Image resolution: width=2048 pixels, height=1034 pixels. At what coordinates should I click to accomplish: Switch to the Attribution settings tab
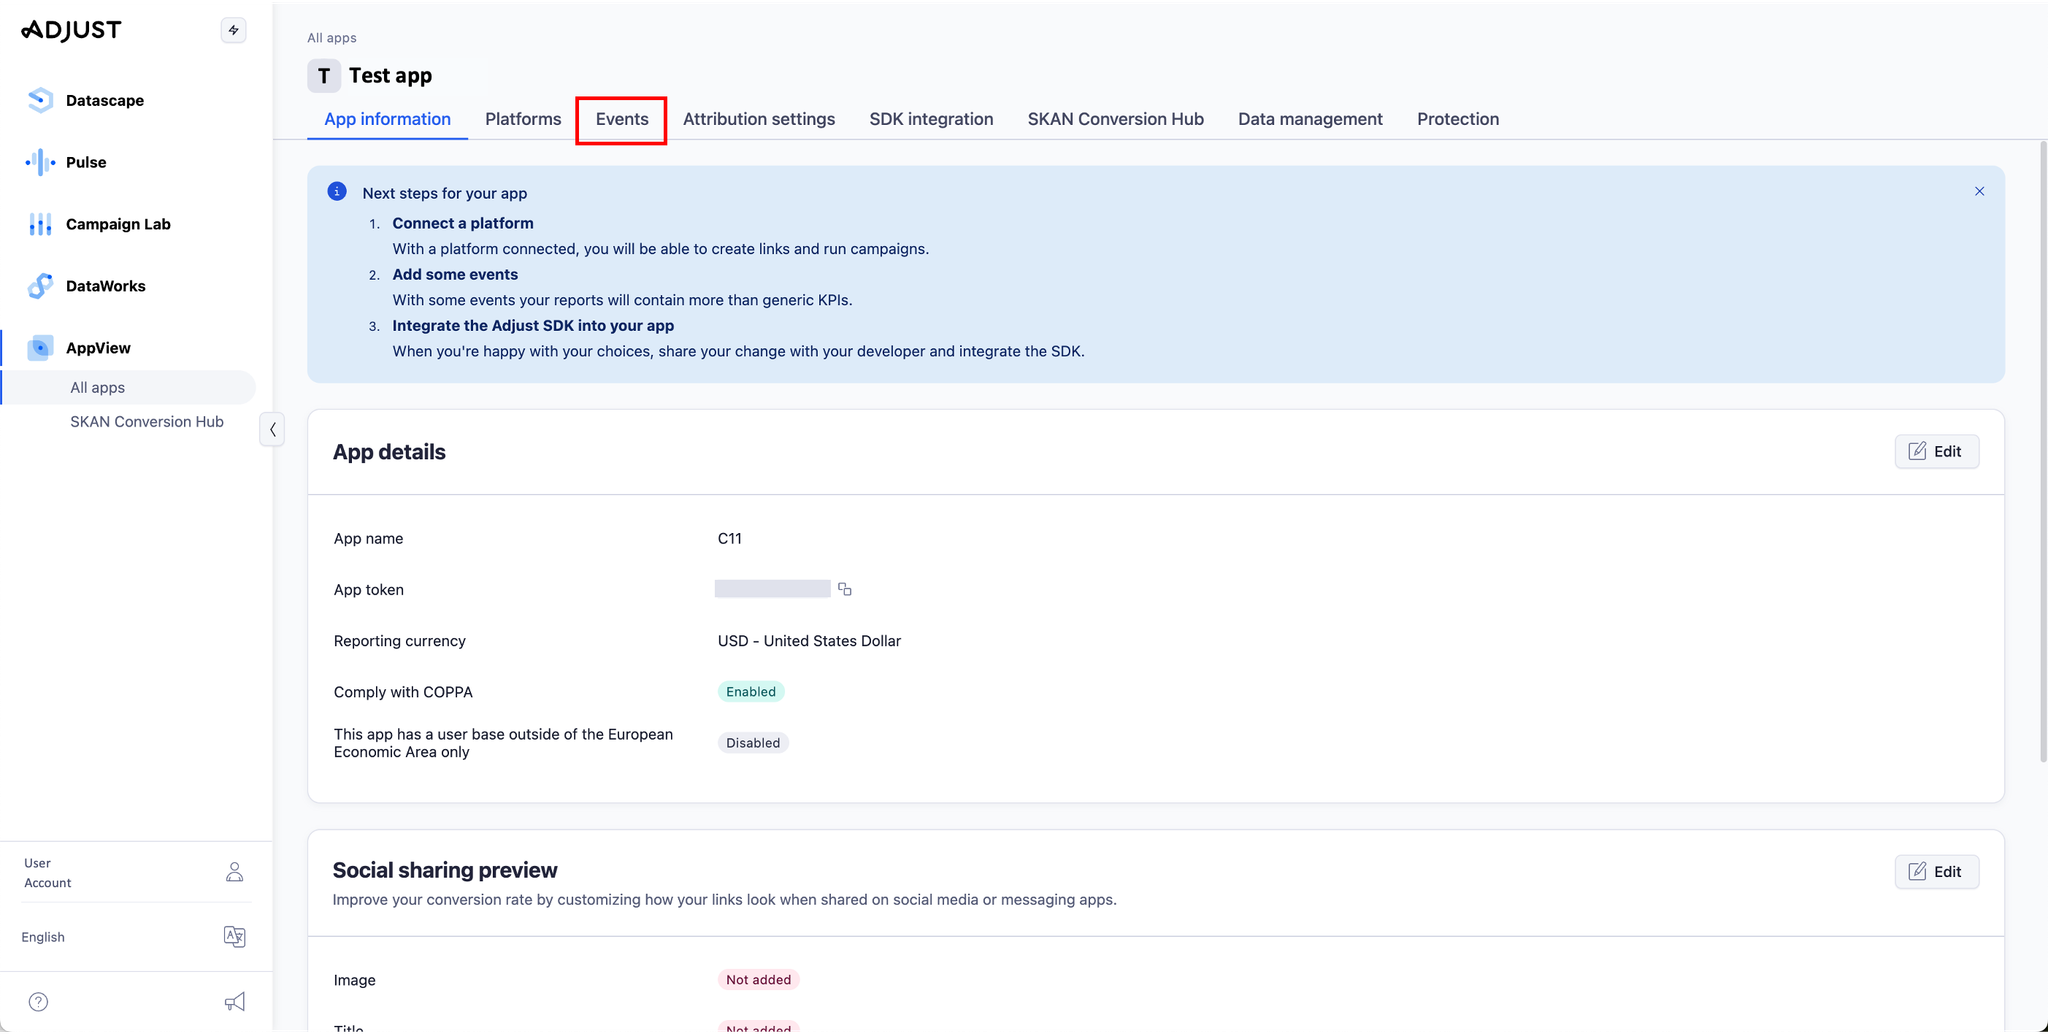[x=759, y=119]
